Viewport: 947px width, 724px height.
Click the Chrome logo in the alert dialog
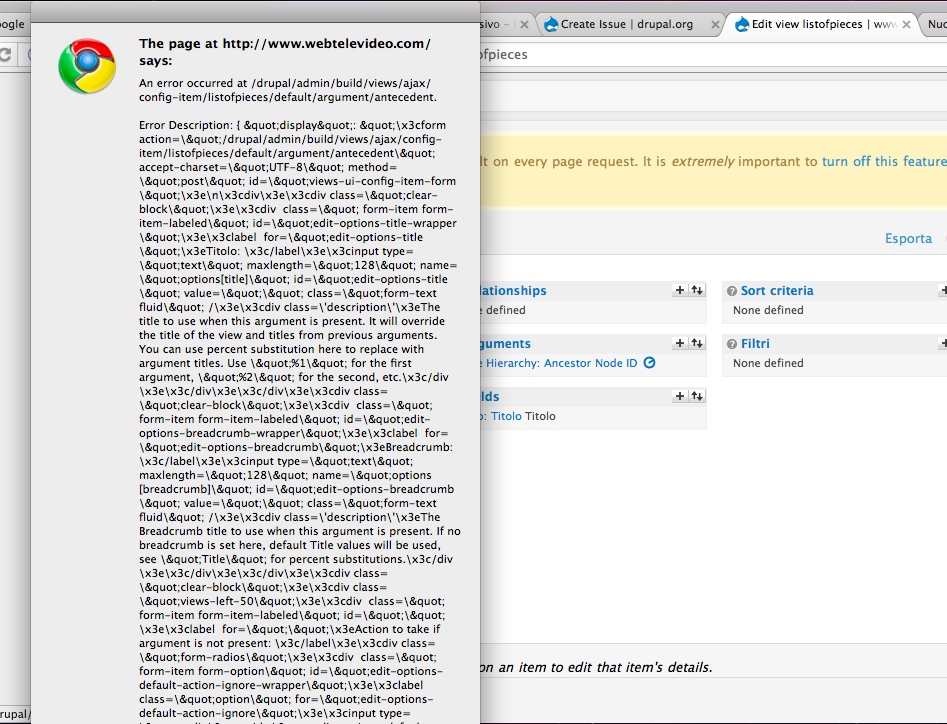click(x=87, y=66)
